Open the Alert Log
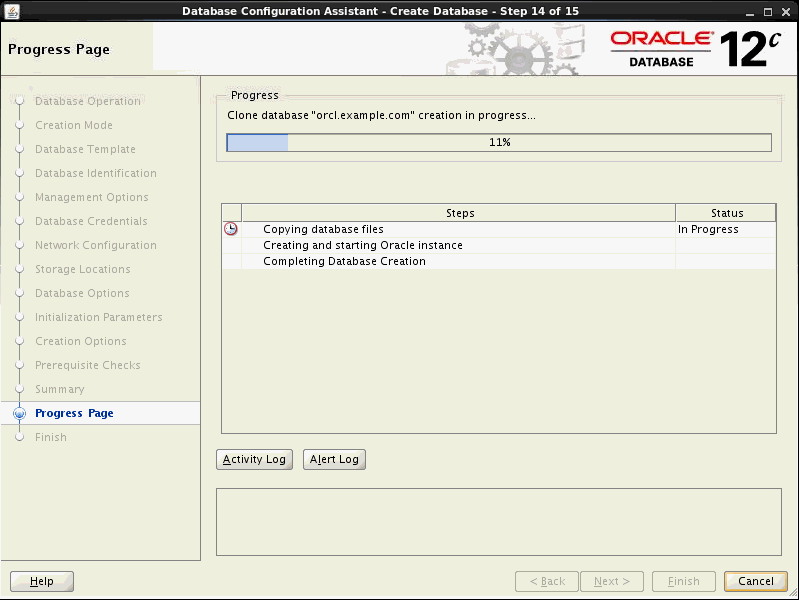This screenshot has width=799, height=600. click(x=334, y=459)
